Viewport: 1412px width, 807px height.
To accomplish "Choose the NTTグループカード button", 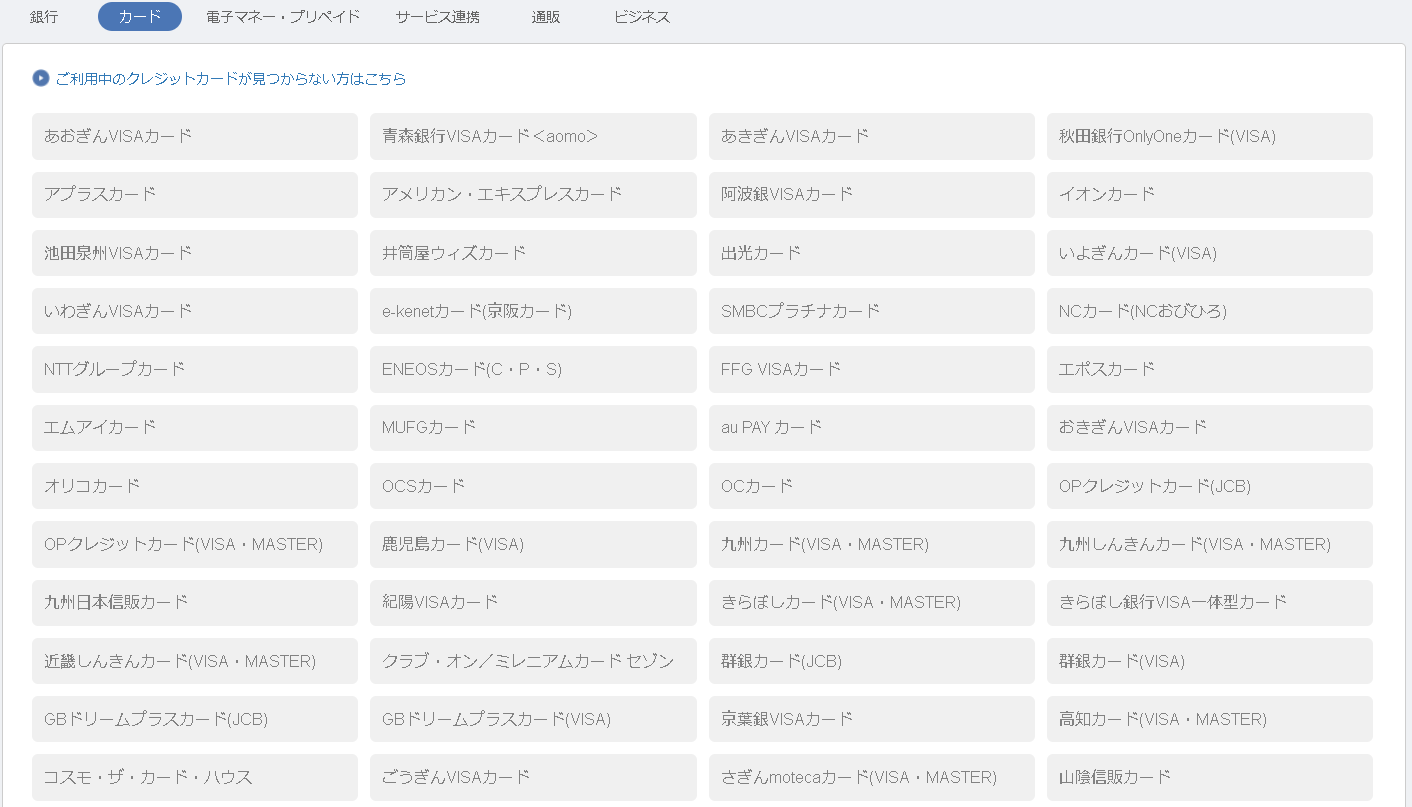I will [x=195, y=369].
